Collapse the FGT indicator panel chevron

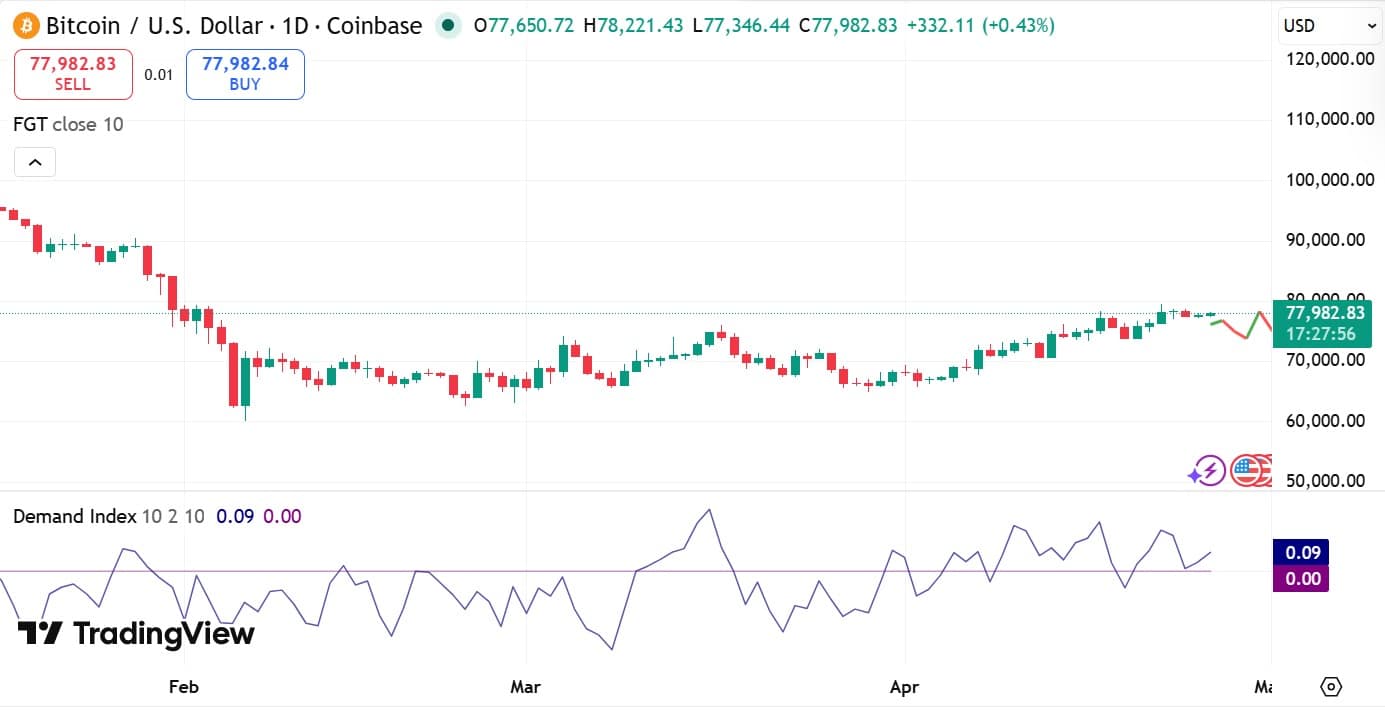[34, 161]
